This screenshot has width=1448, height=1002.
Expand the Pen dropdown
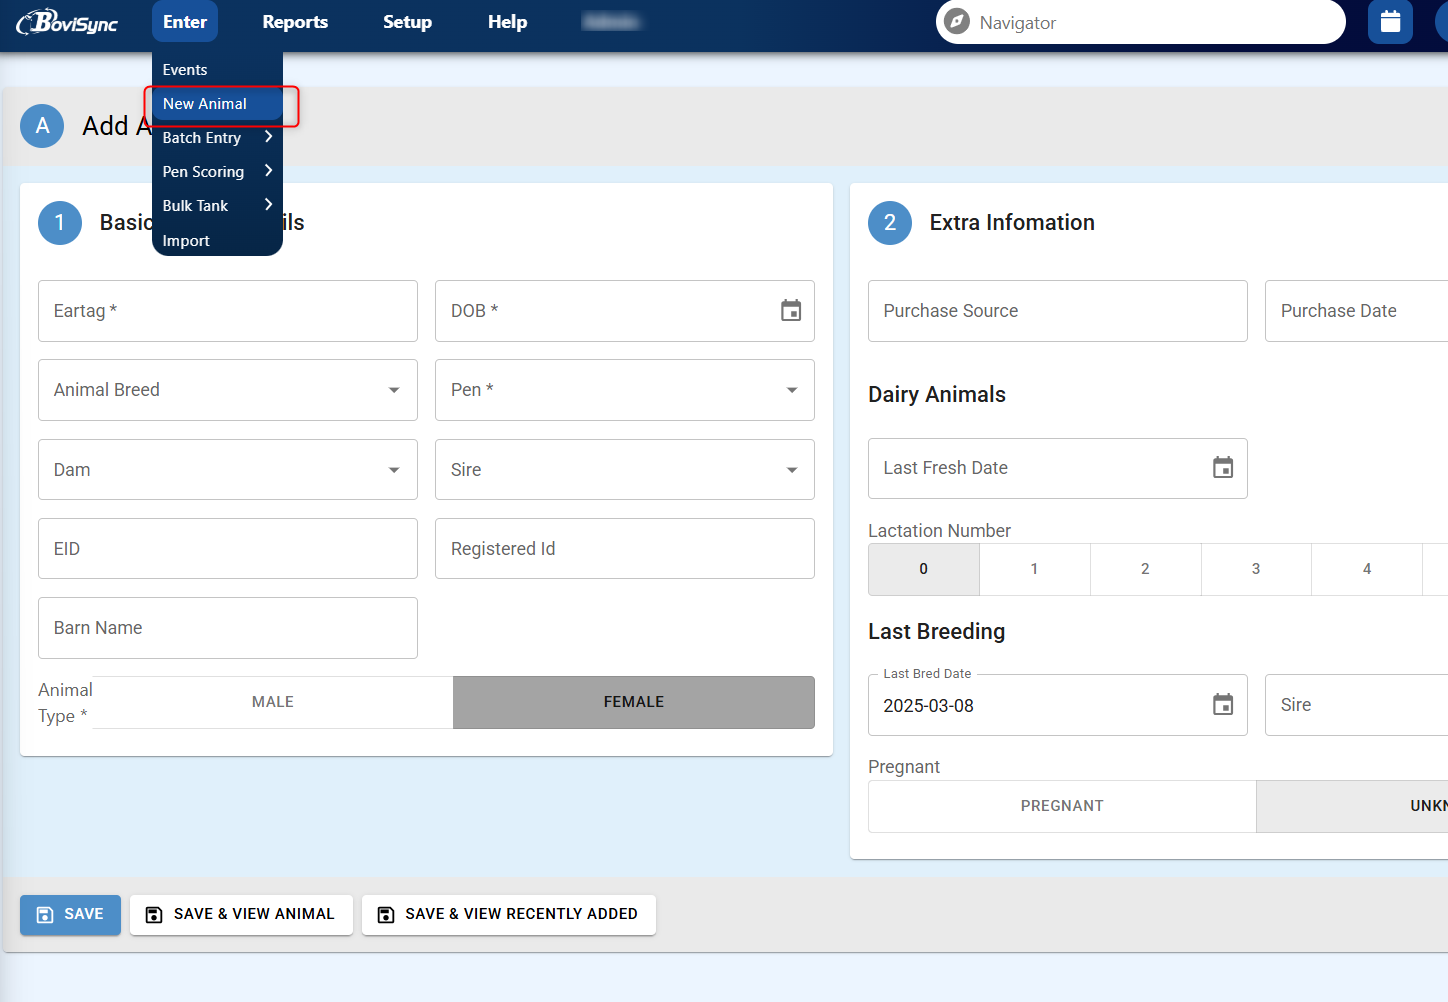(x=792, y=390)
